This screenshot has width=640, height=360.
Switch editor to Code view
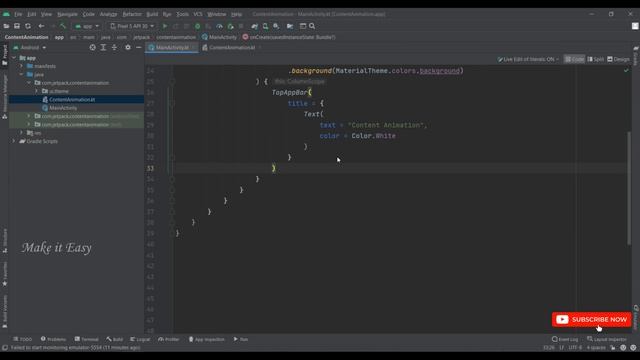point(574,59)
